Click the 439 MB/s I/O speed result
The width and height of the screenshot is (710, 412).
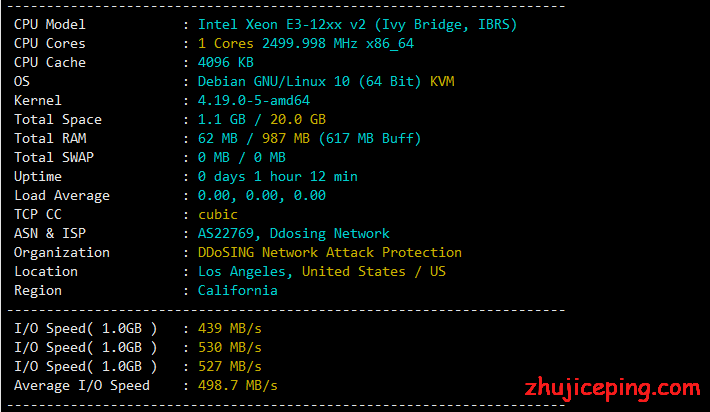230,329
